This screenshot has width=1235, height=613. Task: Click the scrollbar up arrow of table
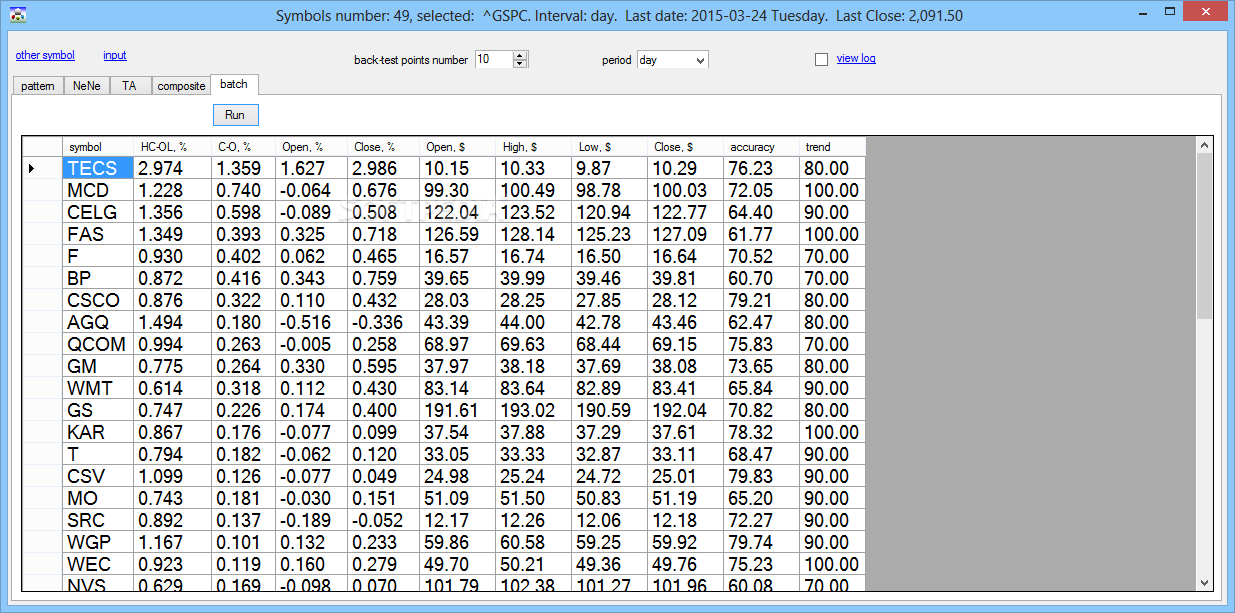tap(1204, 146)
